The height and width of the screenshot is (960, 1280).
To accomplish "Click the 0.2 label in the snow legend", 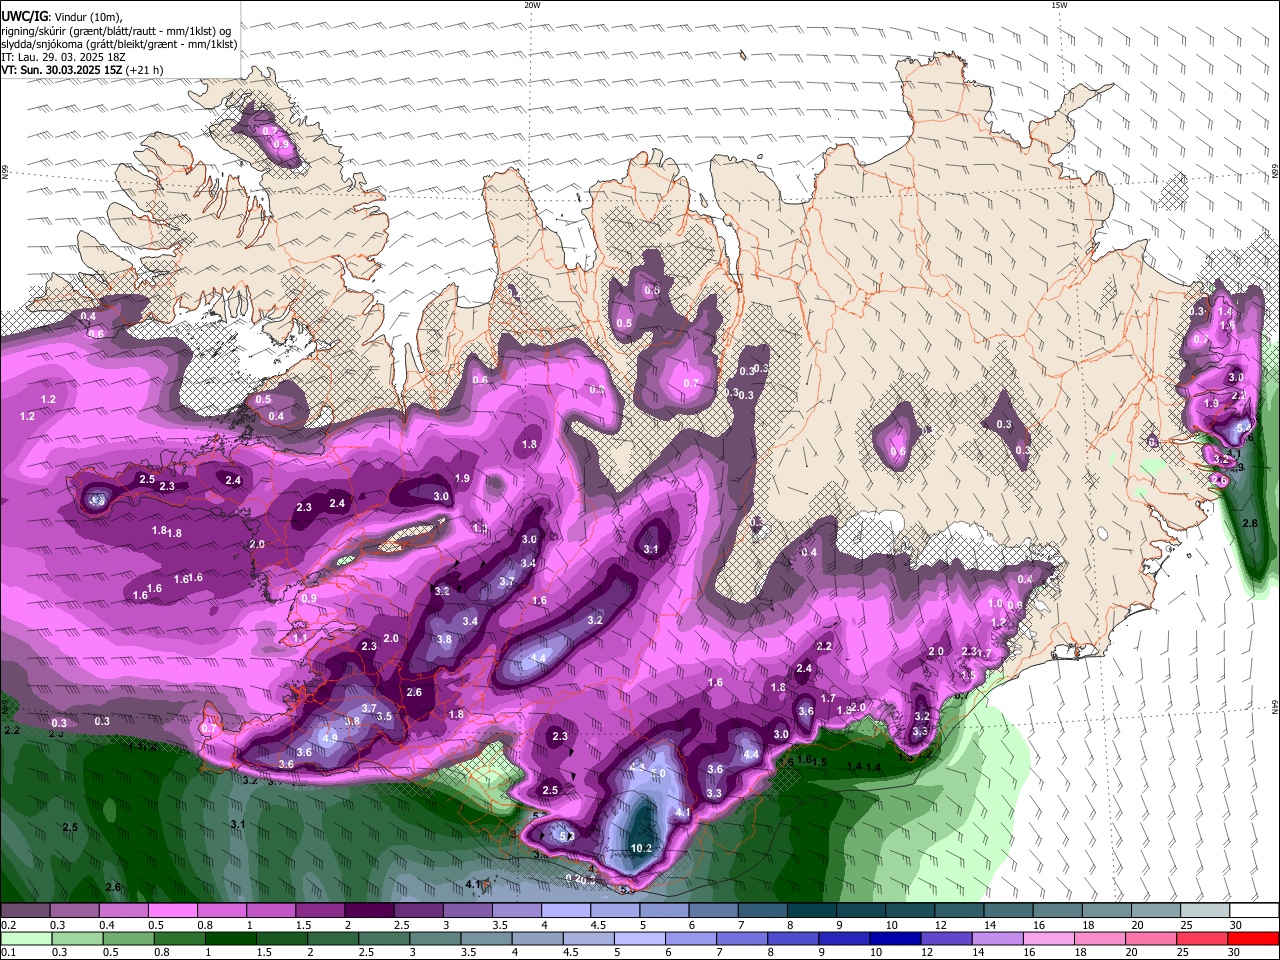I will (x=8, y=925).
